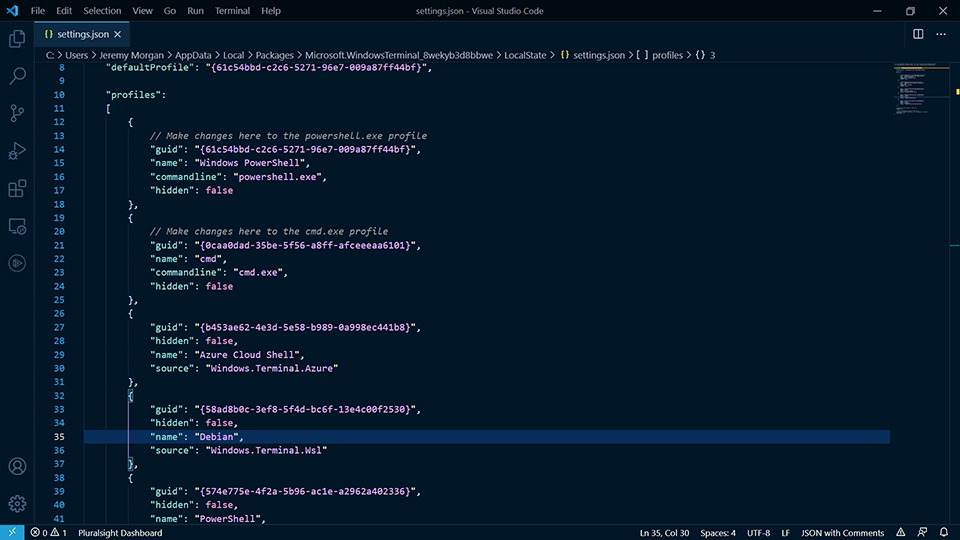
Task: Click AppData breadcrumb segment
Action: pos(193,55)
